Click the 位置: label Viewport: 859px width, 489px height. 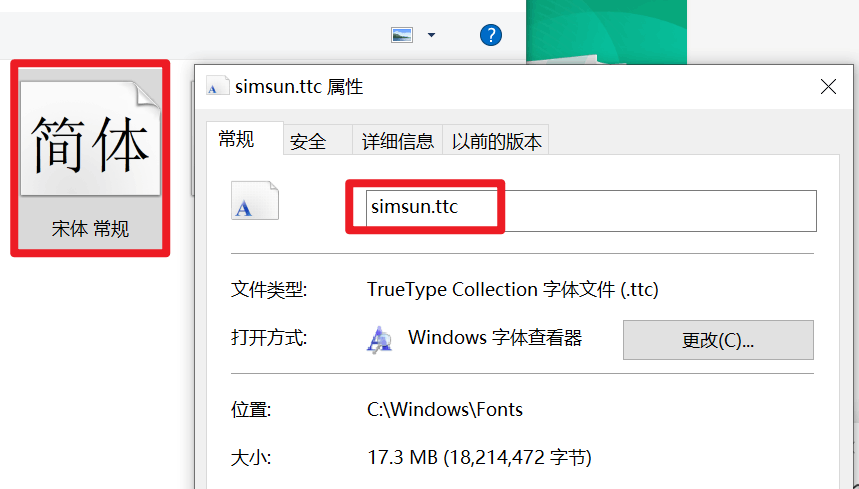pyautogui.click(x=251, y=410)
